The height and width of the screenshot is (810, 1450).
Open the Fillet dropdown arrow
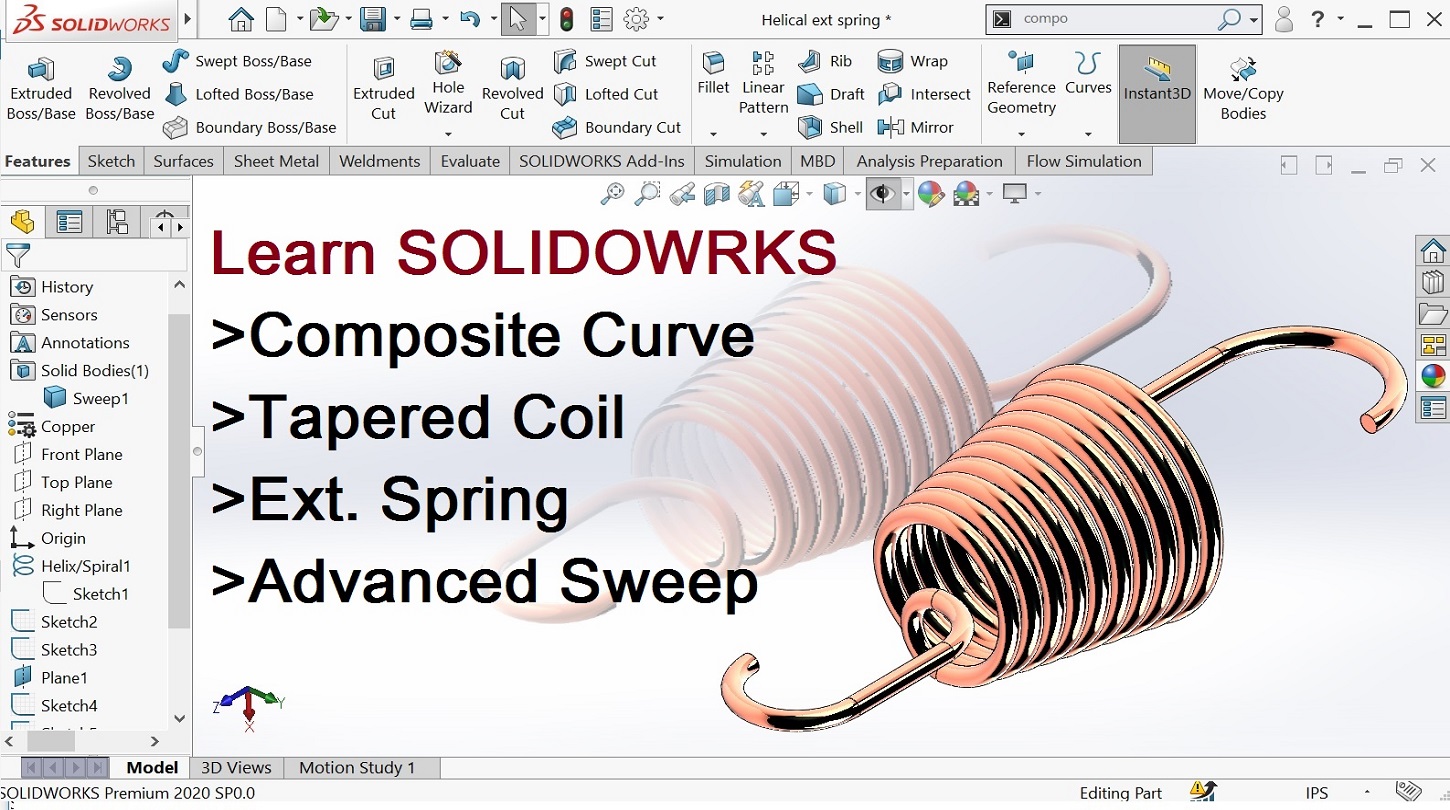(713, 134)
